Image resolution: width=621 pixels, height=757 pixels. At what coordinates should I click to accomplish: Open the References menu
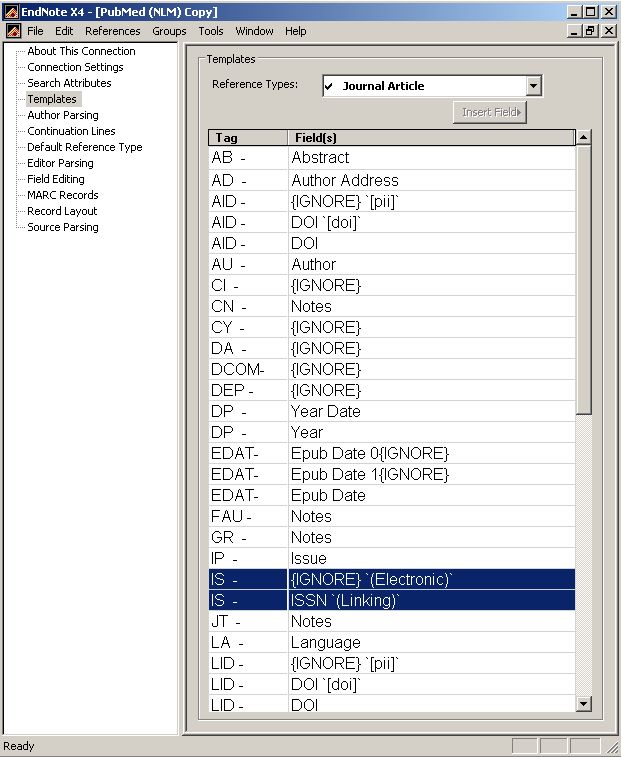[x=113, y=31]
